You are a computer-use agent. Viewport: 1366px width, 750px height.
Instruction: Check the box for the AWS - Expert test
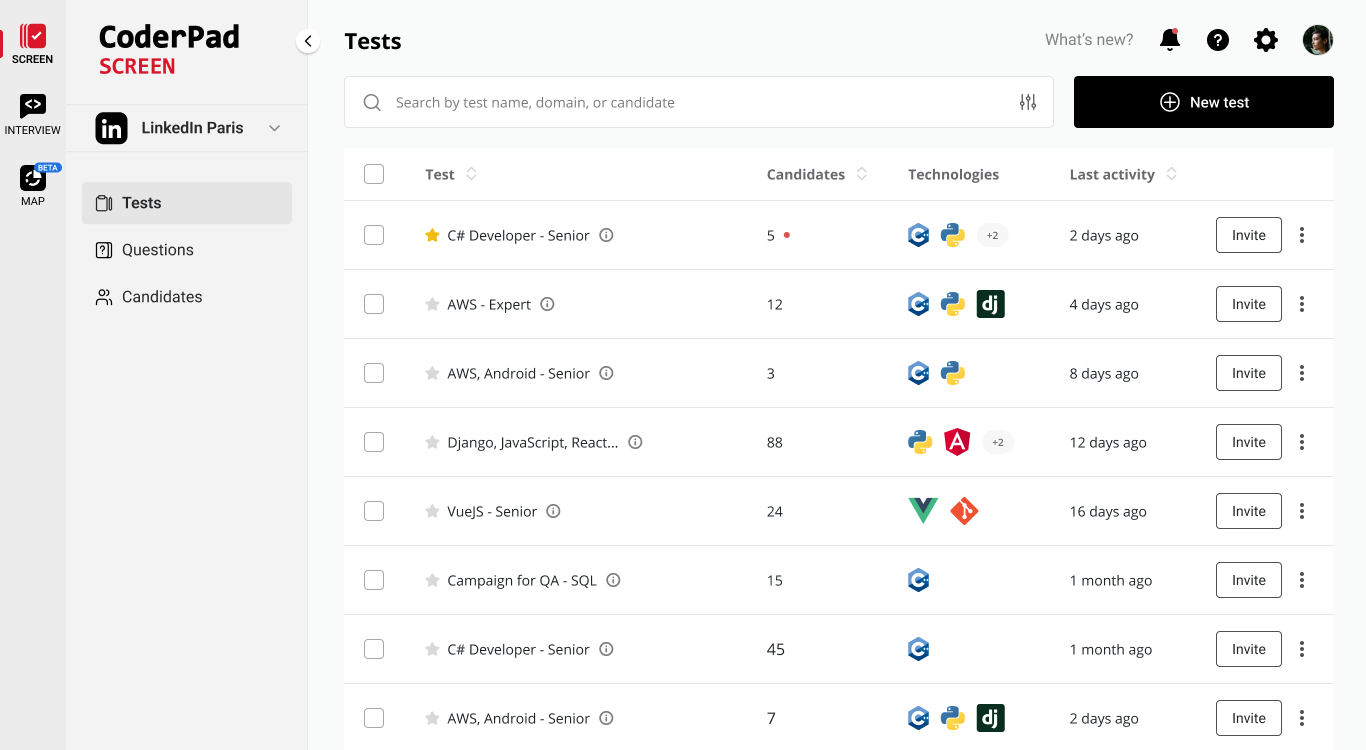click(374, 305)
